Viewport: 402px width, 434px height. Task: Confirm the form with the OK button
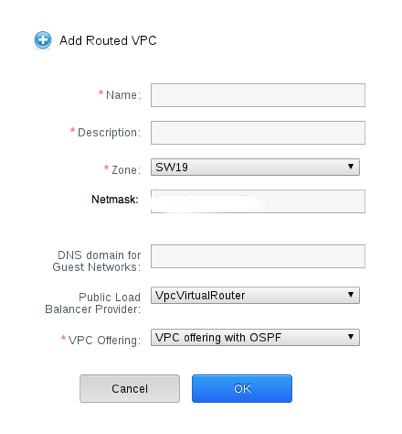coord(242,389)
